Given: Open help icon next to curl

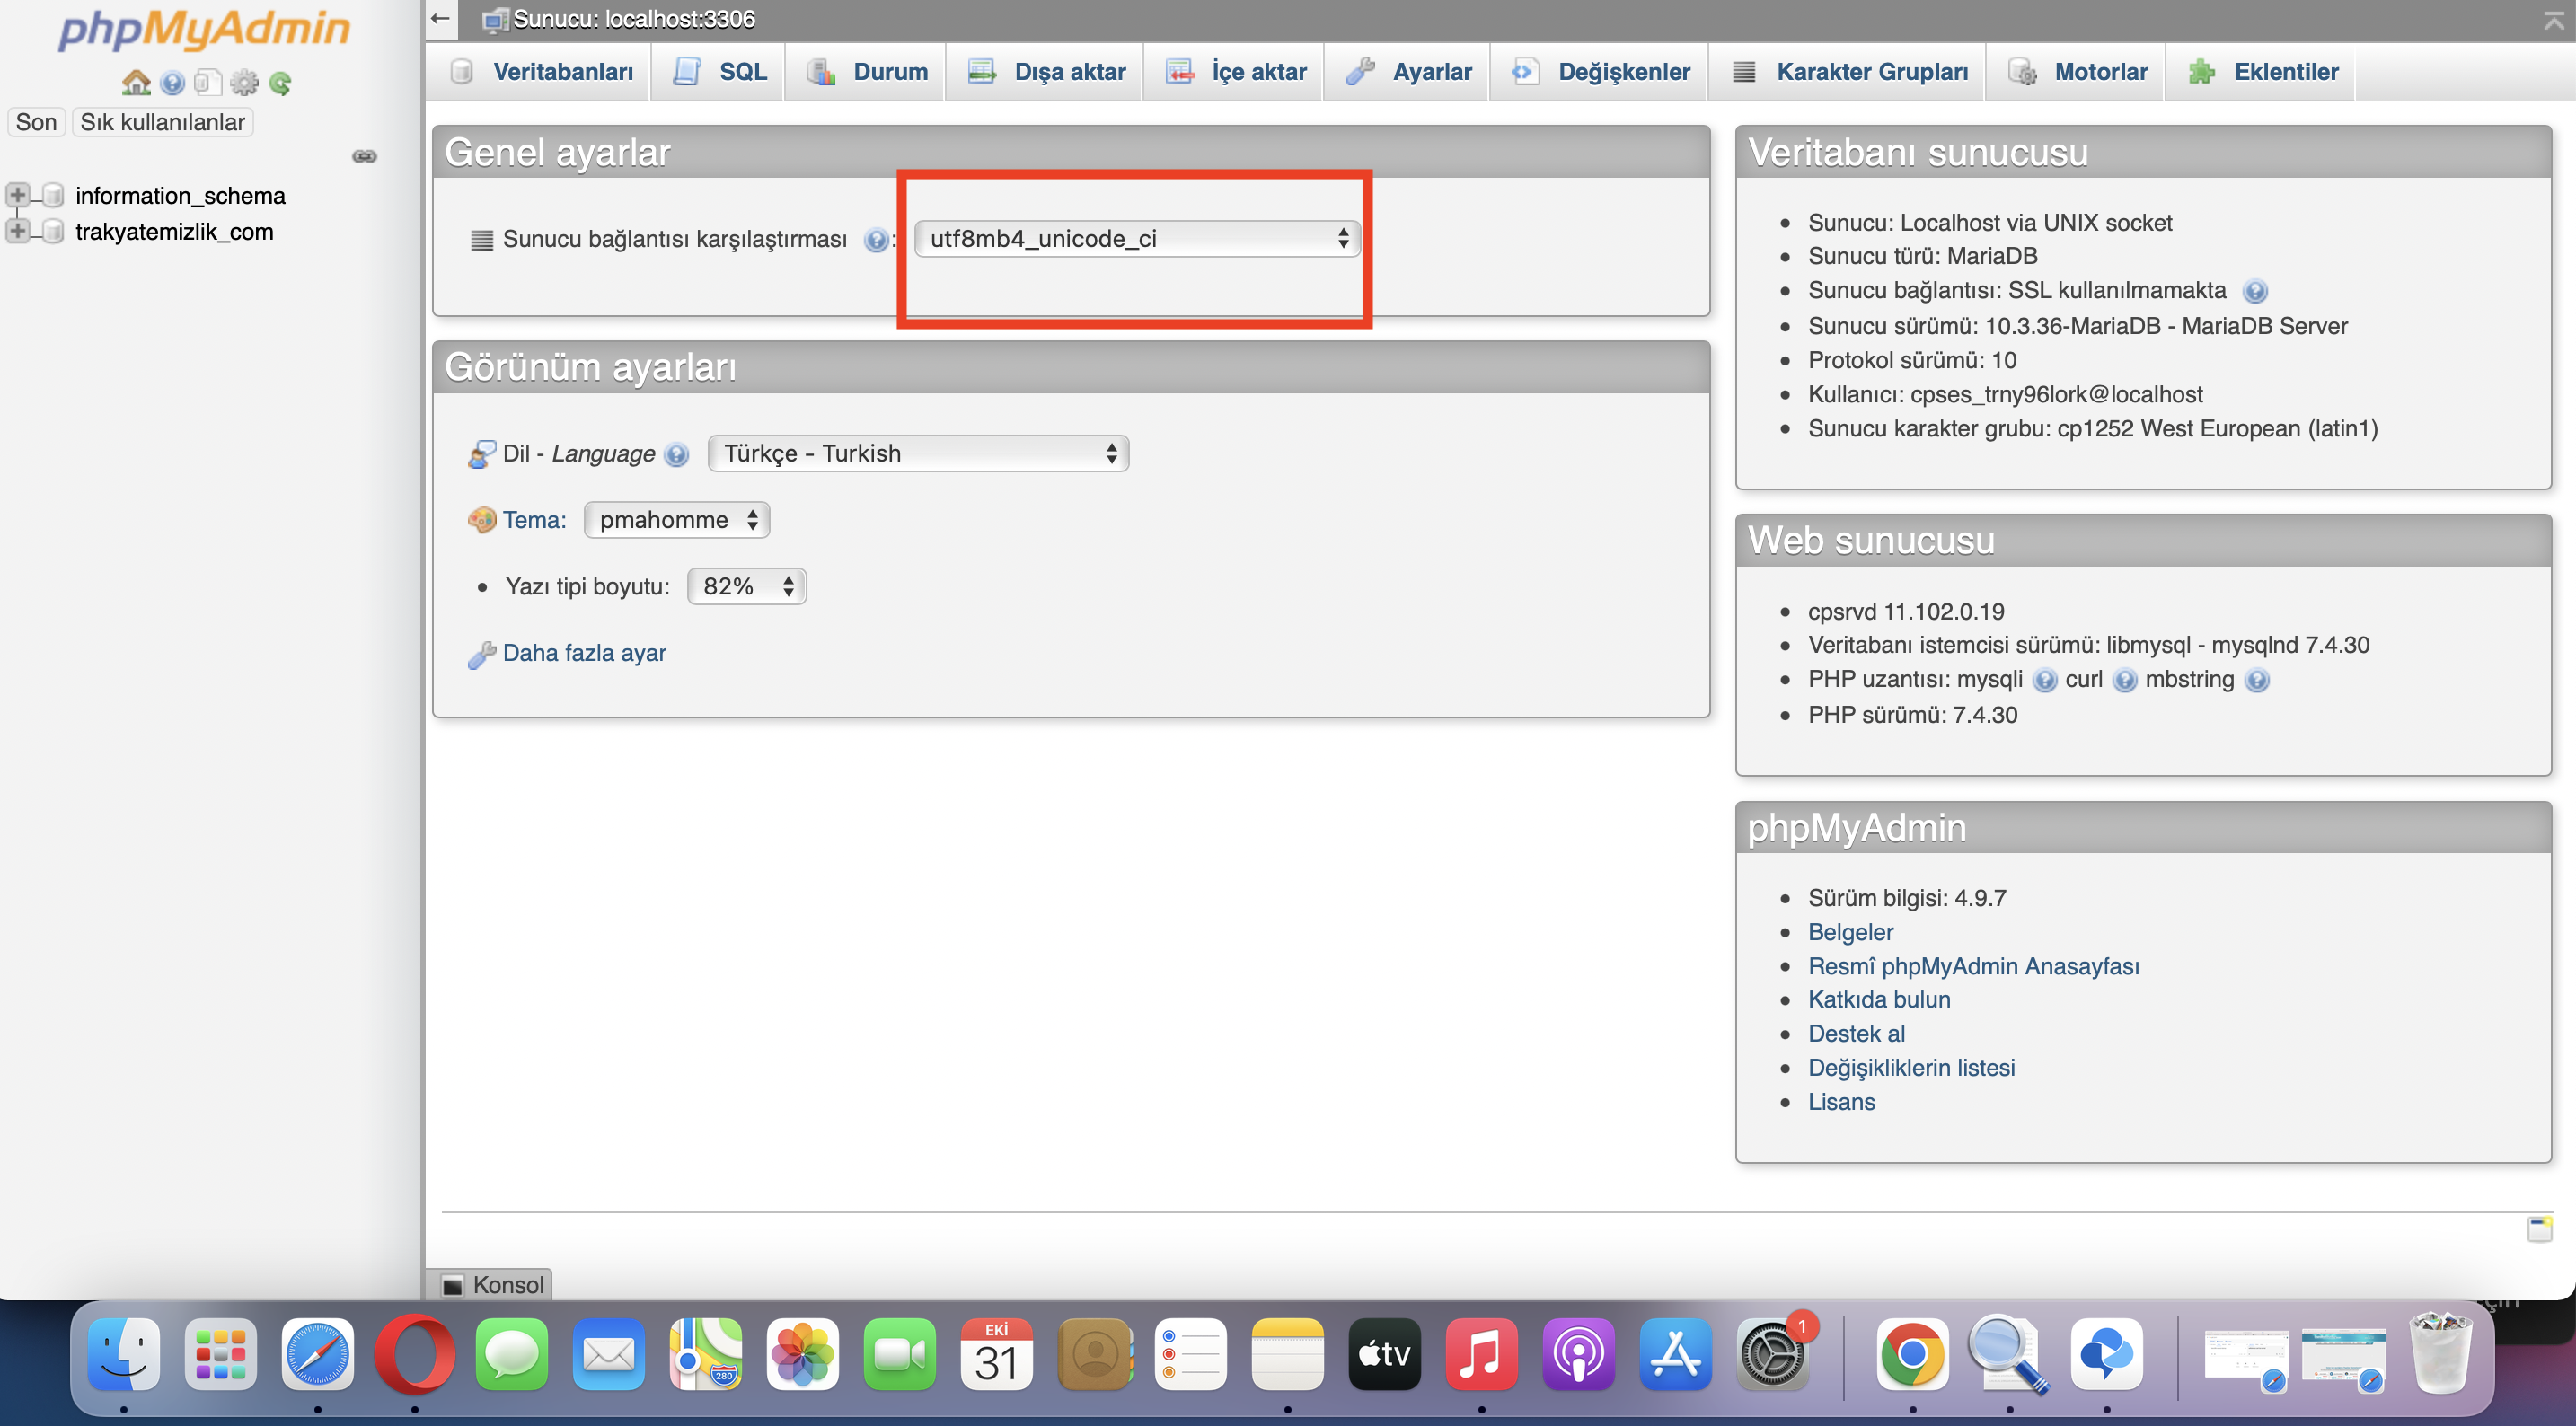Looking at the screenshot, I should point(2124,680).
